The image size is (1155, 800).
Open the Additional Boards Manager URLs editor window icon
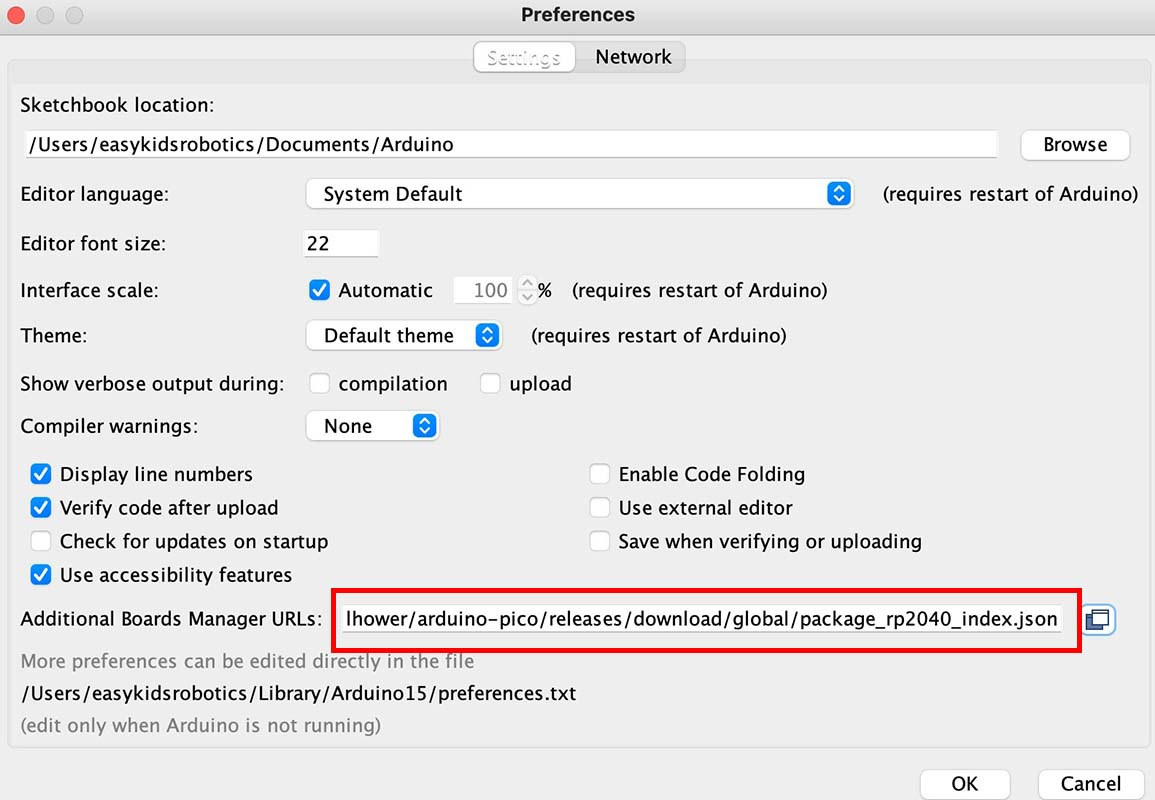[x=1098, y=619]
